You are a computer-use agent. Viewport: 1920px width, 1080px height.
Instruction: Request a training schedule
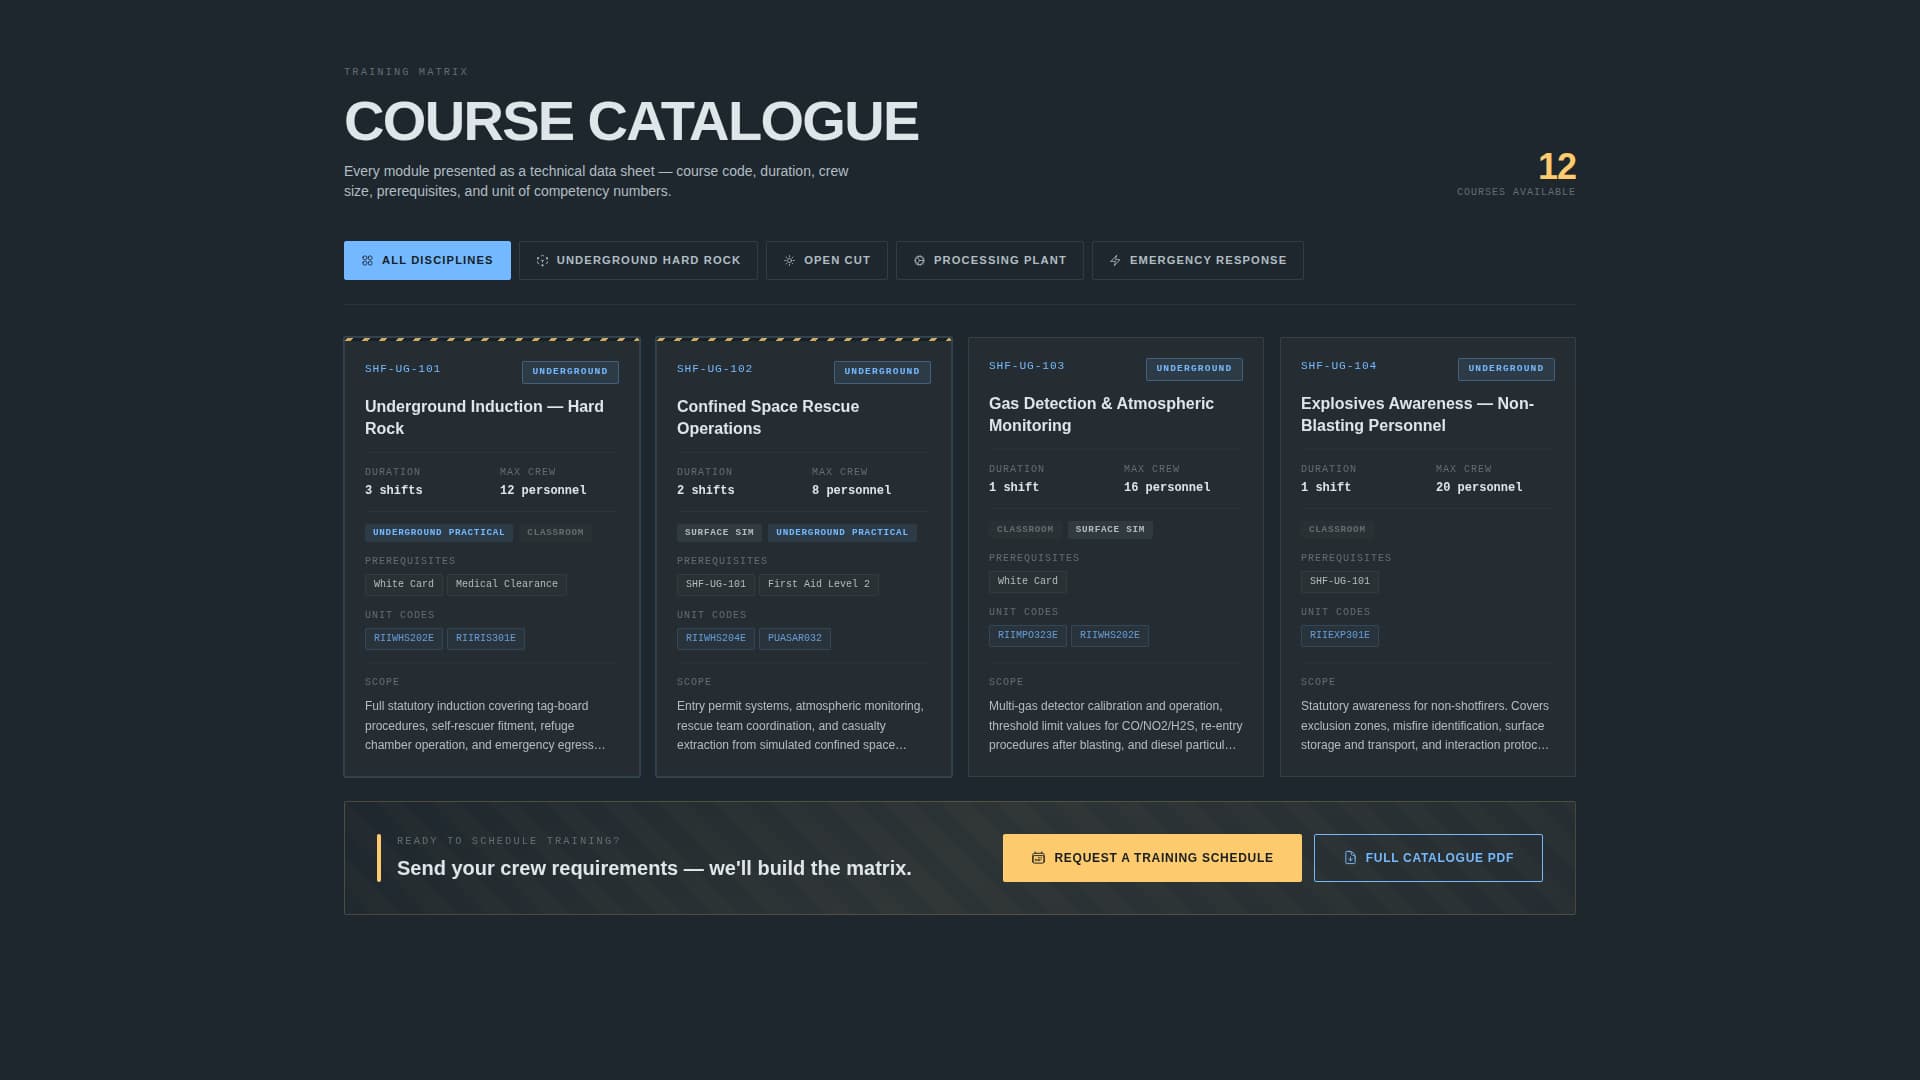1152,858
